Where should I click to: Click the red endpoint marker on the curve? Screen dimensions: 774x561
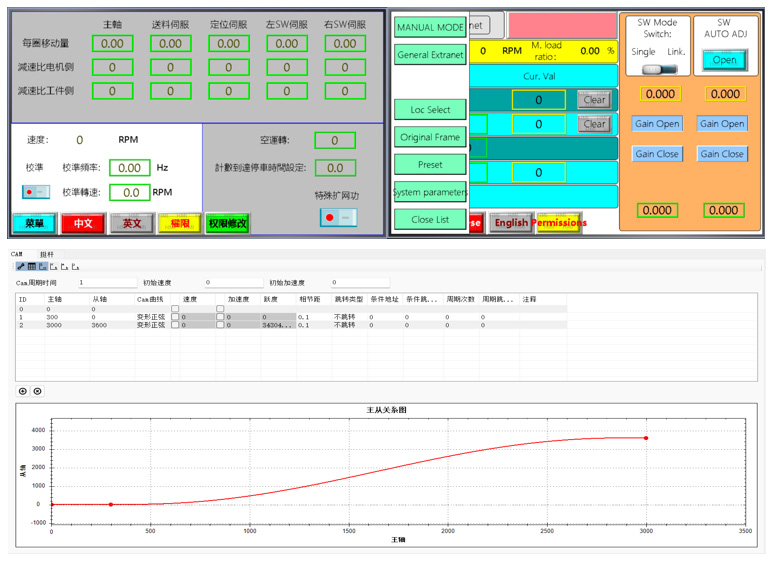[646, 438]
